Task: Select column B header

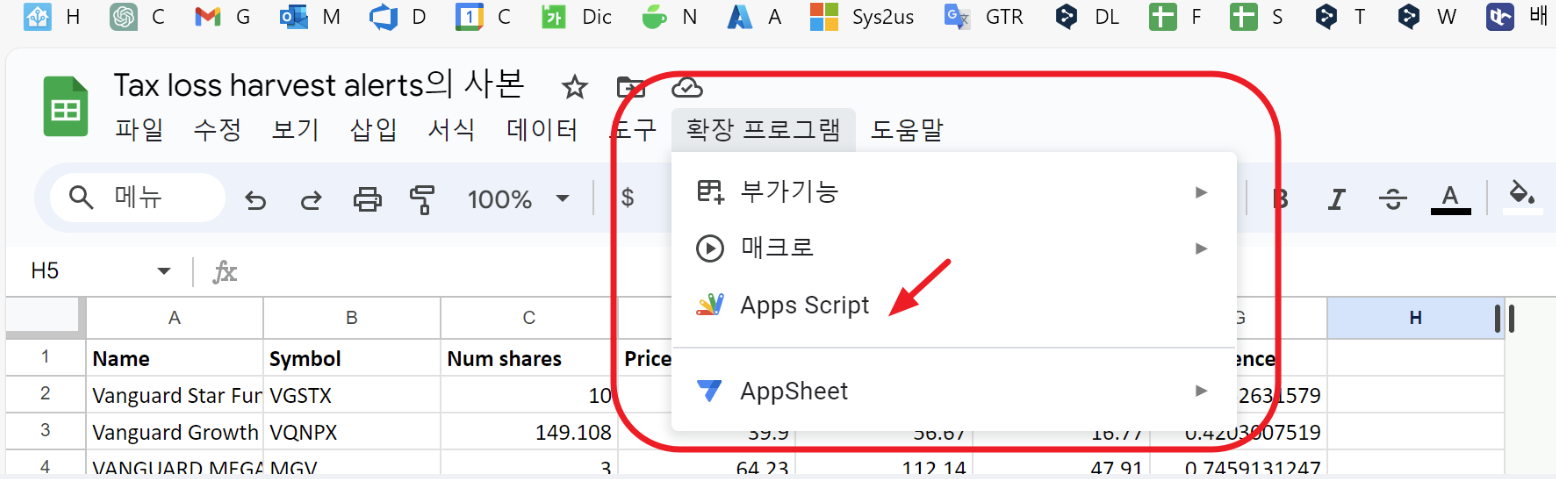Action: pos(352,318)
